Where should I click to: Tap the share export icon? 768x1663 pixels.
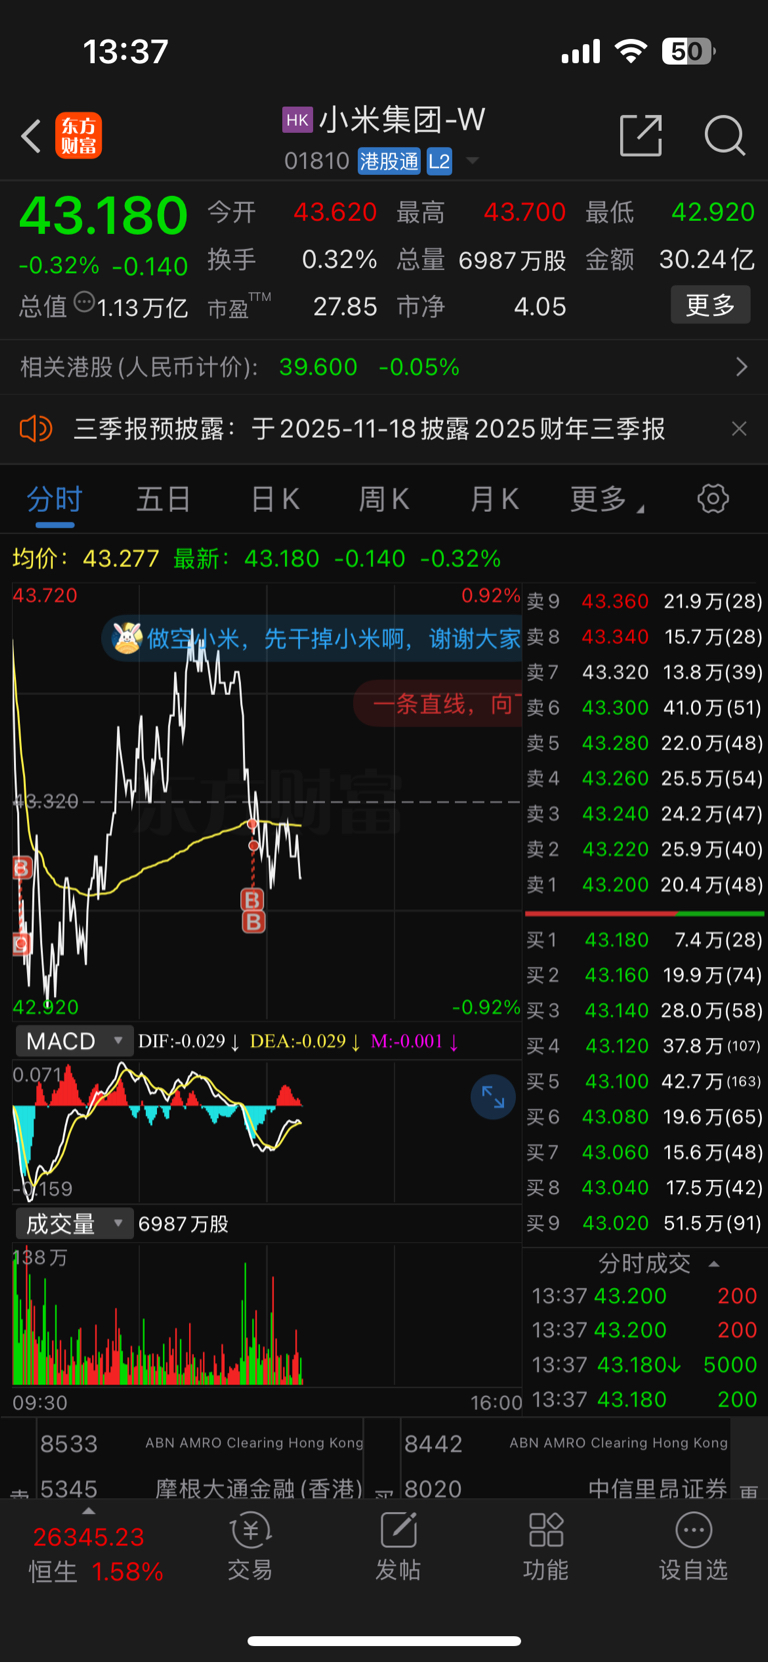pos(641,135)
